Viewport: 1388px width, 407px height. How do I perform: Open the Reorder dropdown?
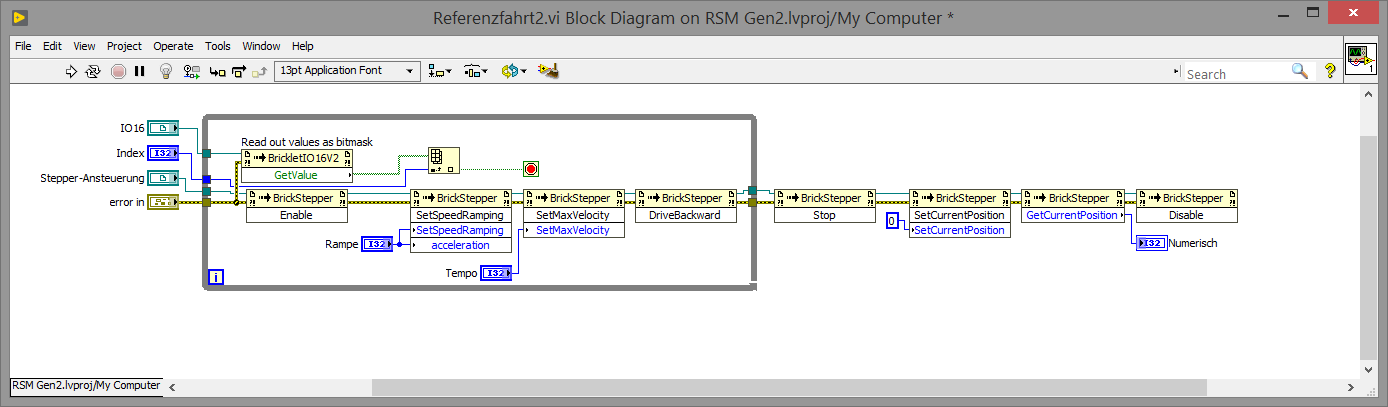(514, 71)
